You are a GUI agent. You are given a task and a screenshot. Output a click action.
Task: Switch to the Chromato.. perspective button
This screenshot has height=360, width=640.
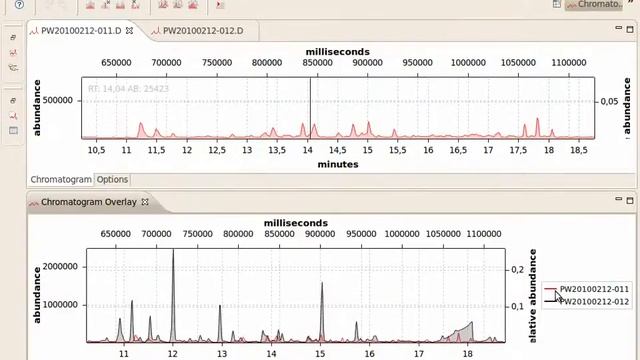pos(594,4)
